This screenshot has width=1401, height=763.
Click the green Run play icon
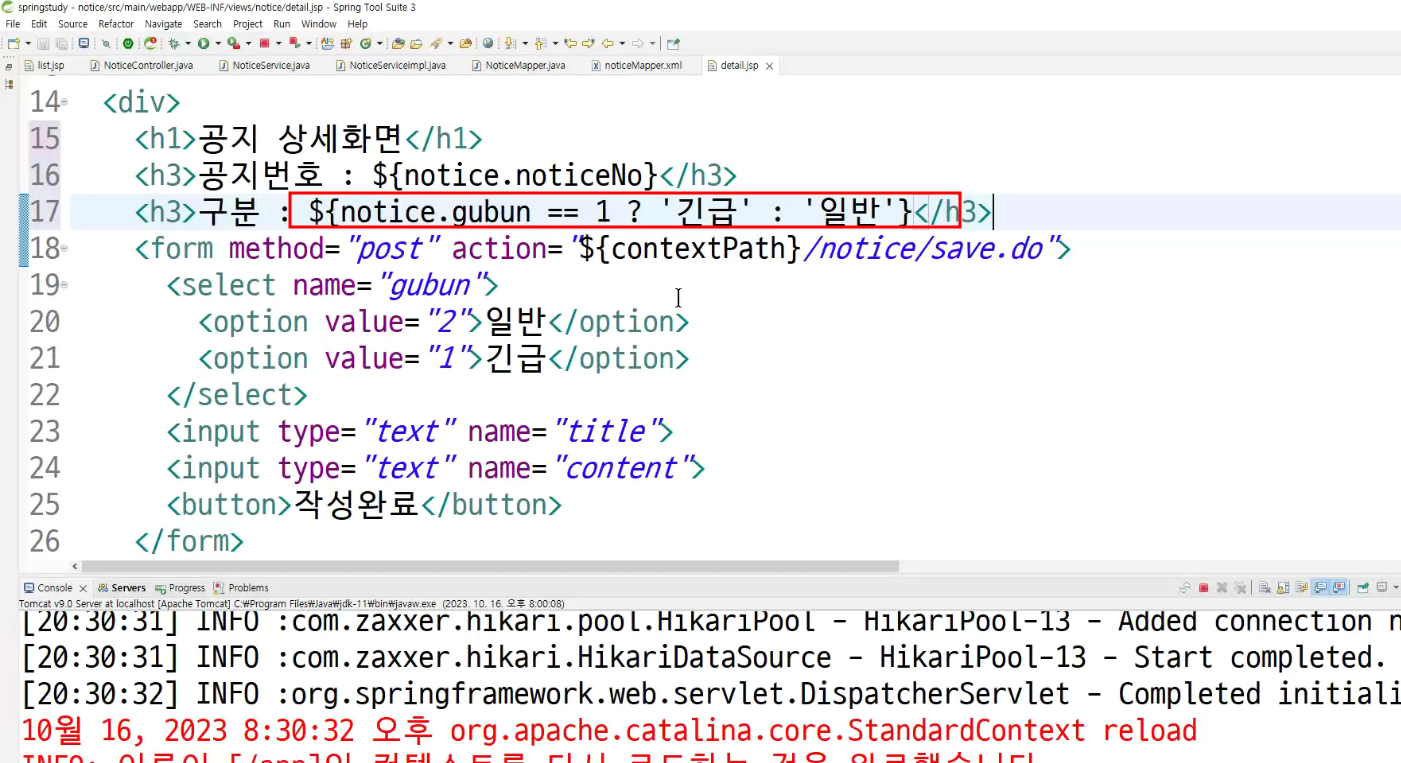[203, 43]
